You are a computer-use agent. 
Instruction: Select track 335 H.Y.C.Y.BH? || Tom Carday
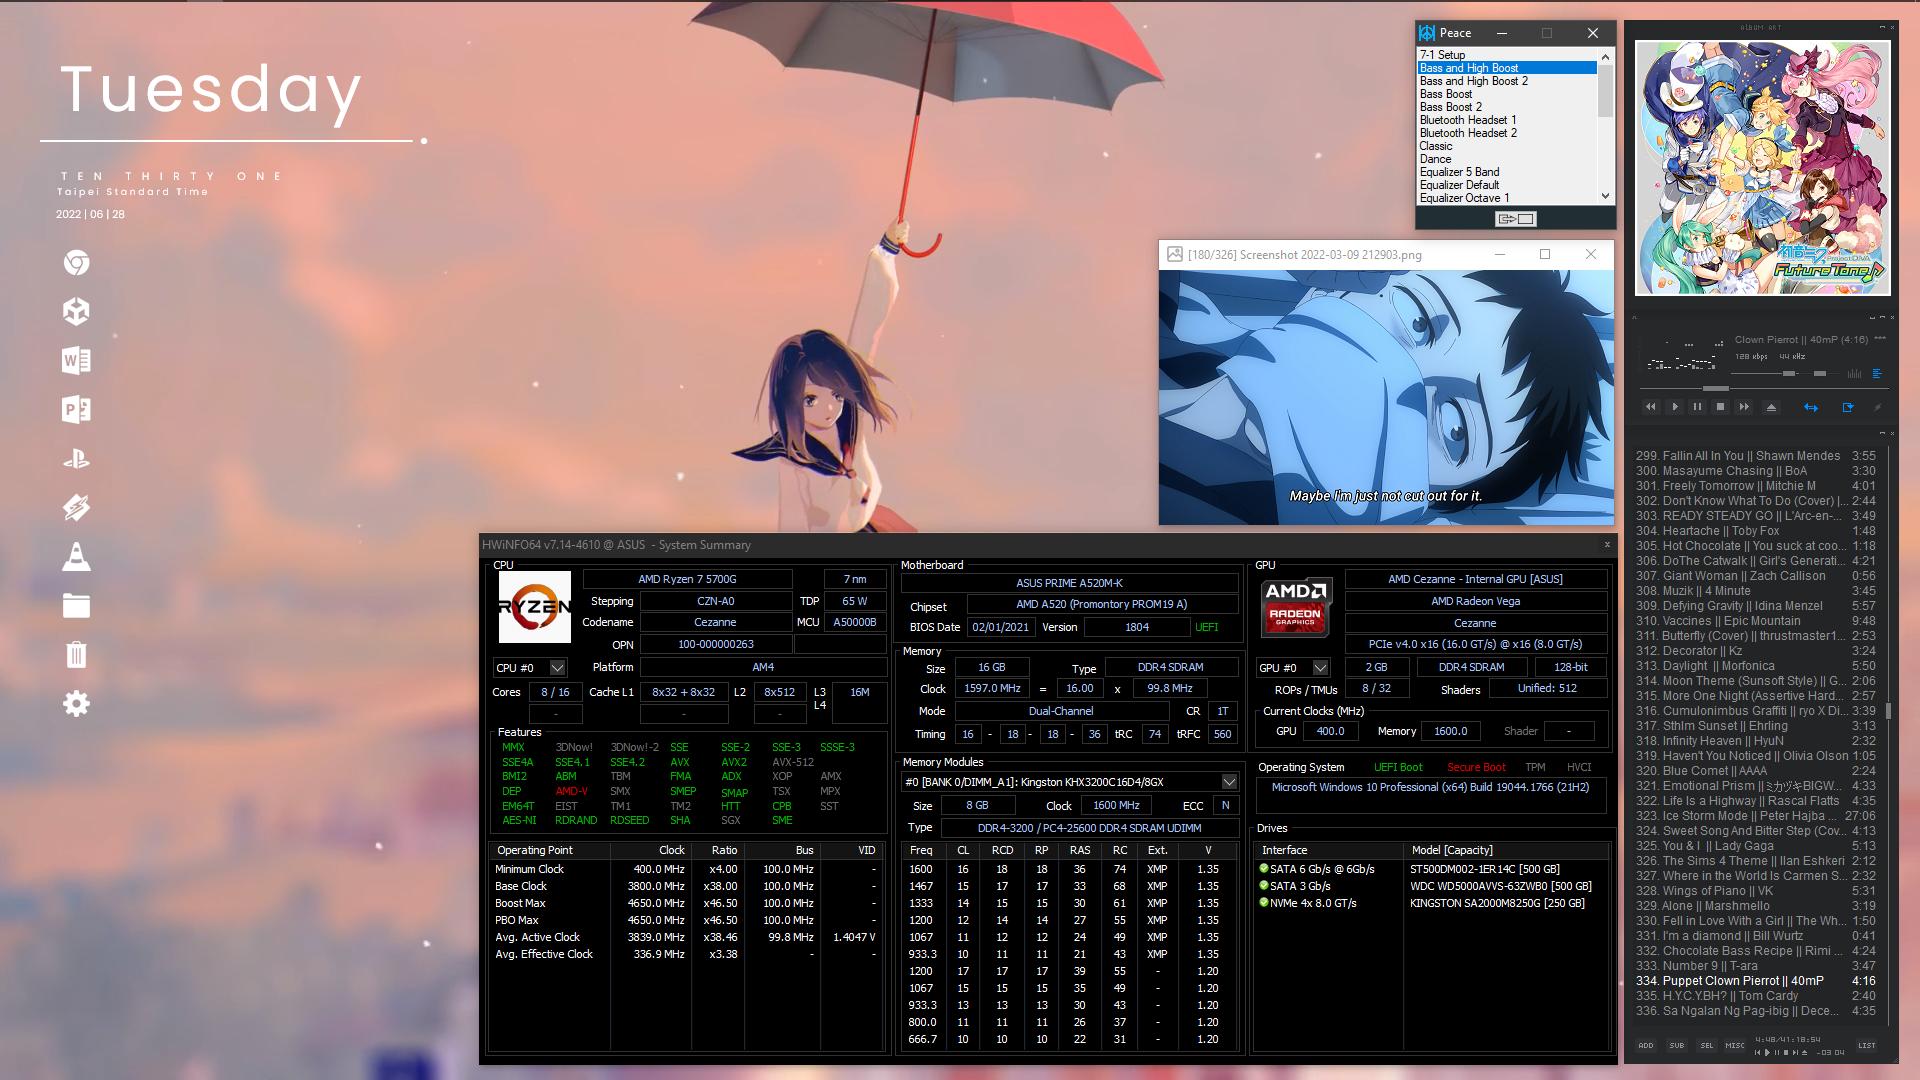(1756, 996)
